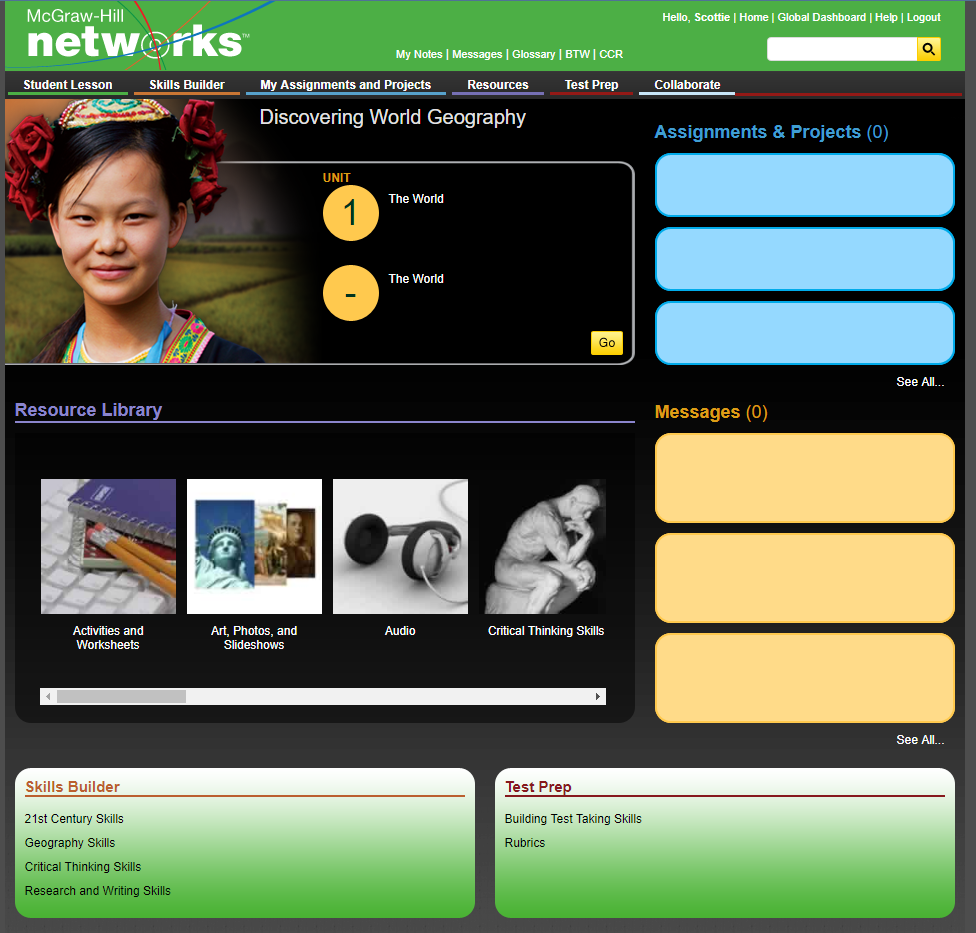Select the yellow dash circle below Unit 1

(x=350, y=293)
